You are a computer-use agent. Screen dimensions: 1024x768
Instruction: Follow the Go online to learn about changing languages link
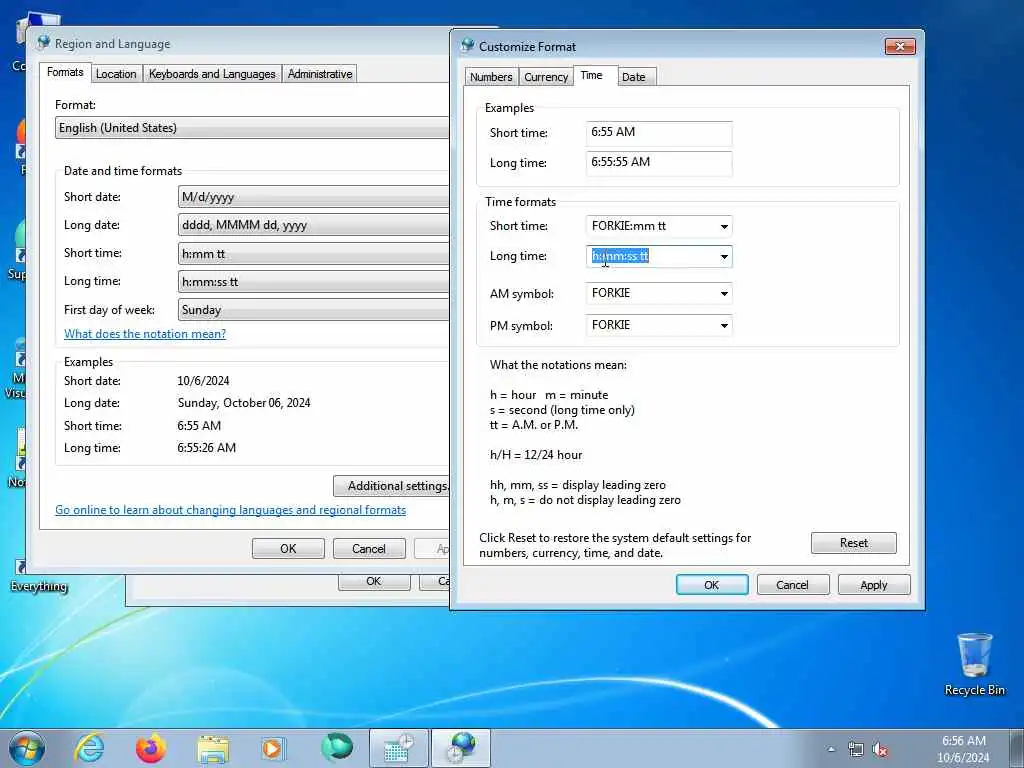tap(231, 511)
